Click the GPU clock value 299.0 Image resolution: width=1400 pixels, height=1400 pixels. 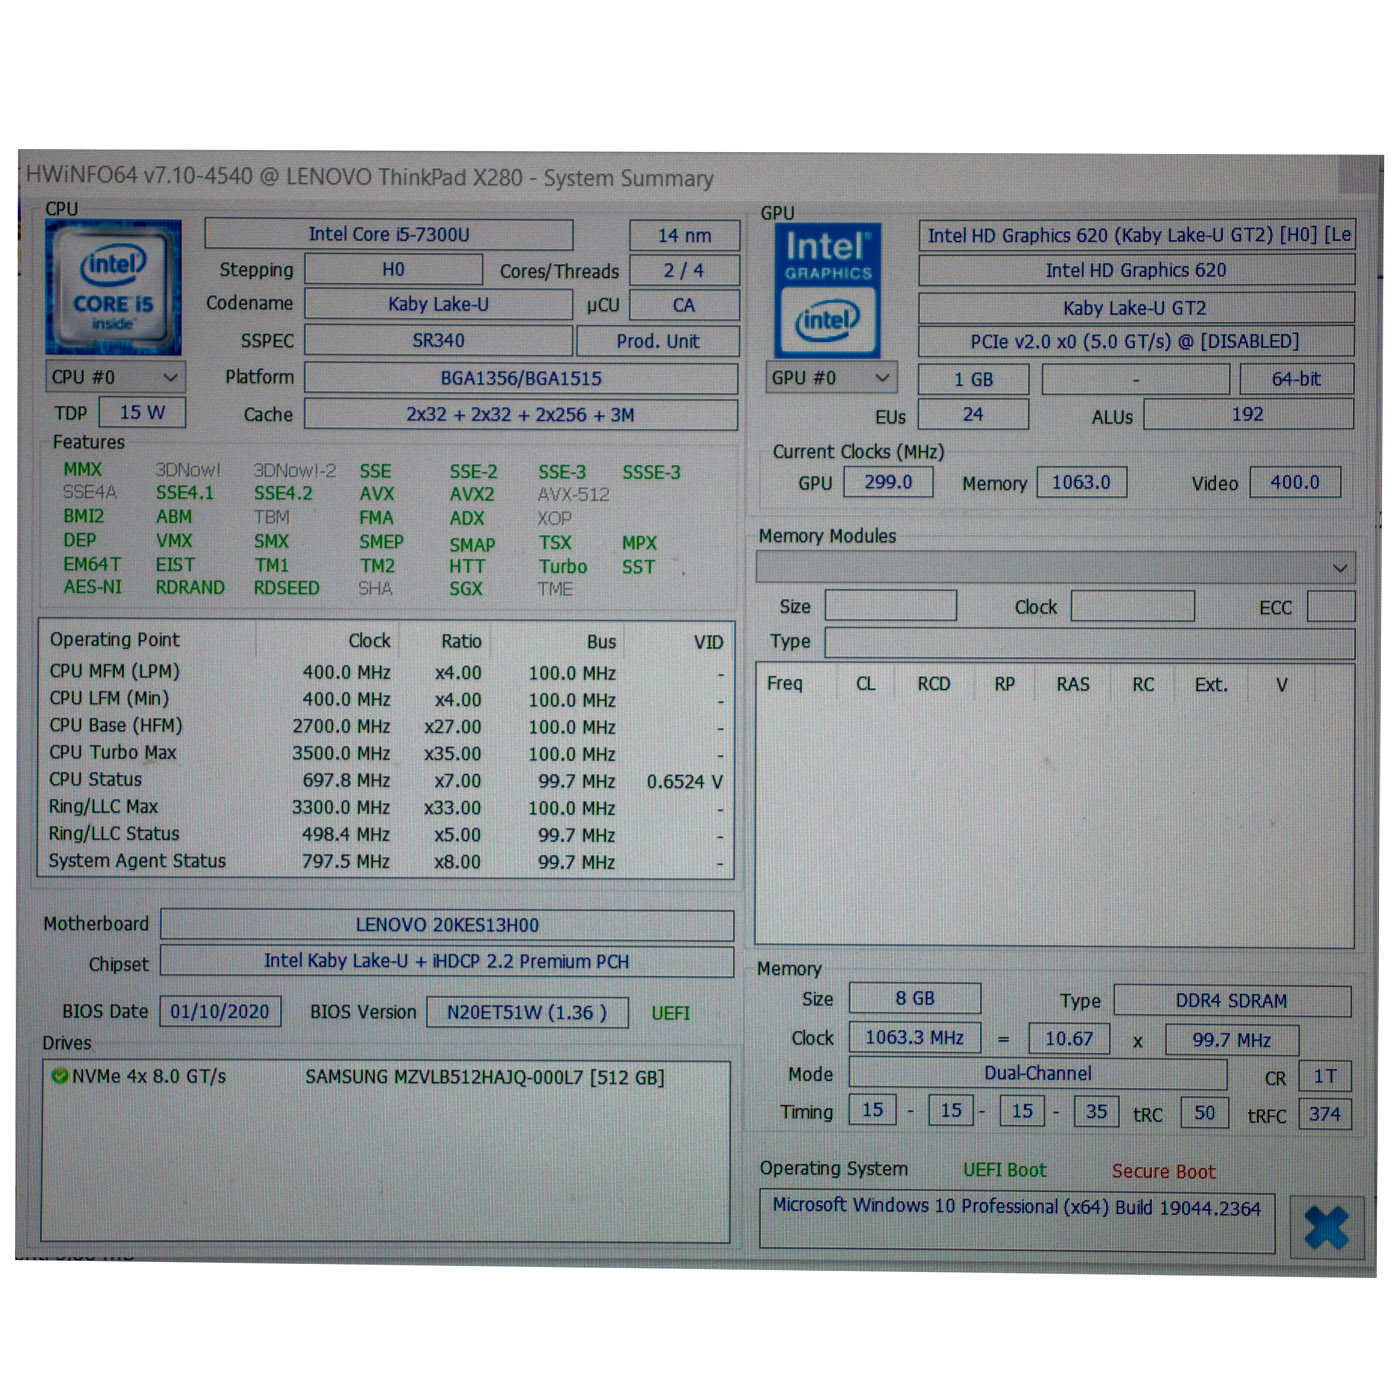(x=888, y=482)
